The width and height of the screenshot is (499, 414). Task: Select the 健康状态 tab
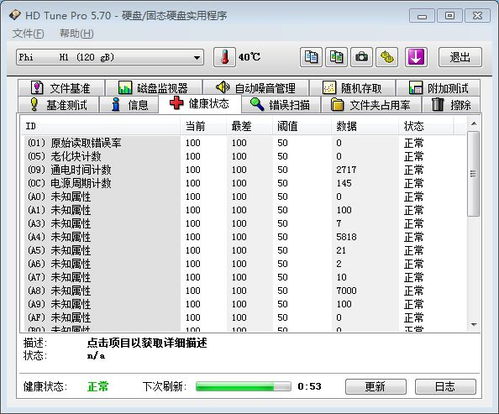(200, 104)
